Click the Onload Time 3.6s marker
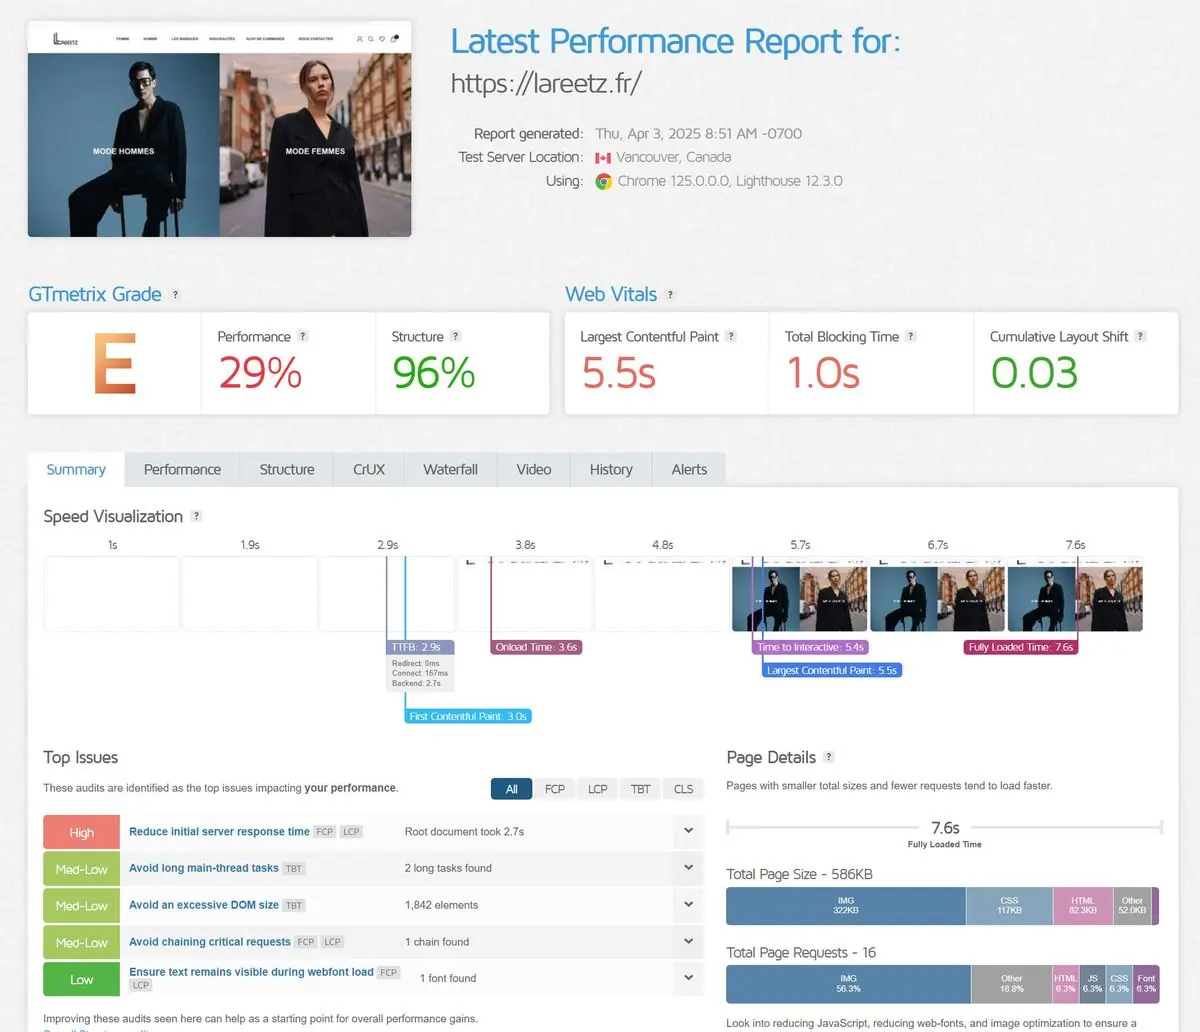This screenshot has height=1032, width=1200. click(536, 647)
